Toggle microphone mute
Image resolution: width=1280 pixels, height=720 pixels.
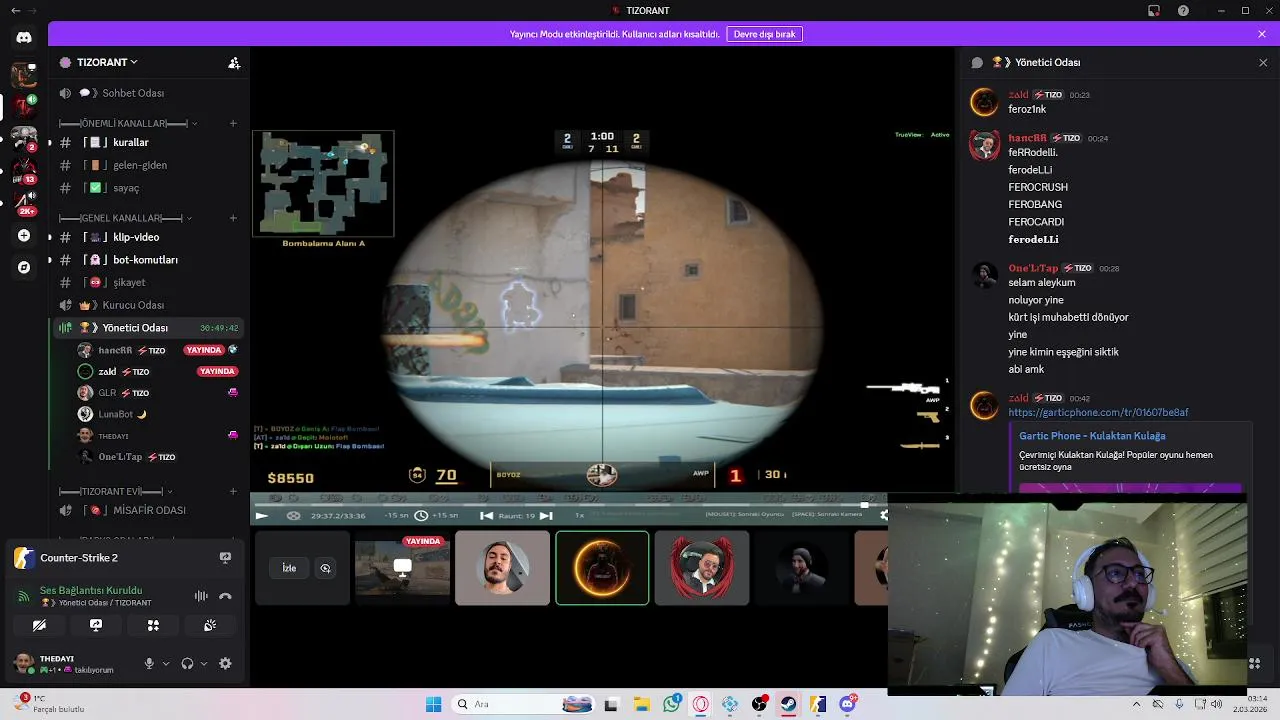tap(149, 663)
